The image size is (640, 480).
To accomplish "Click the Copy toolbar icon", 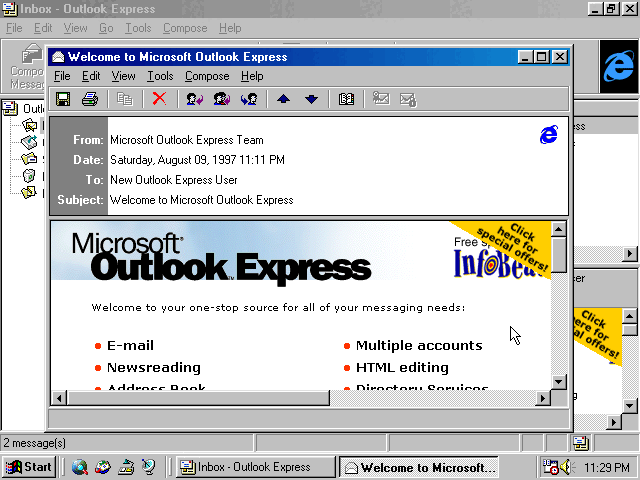I will [125, 99].
